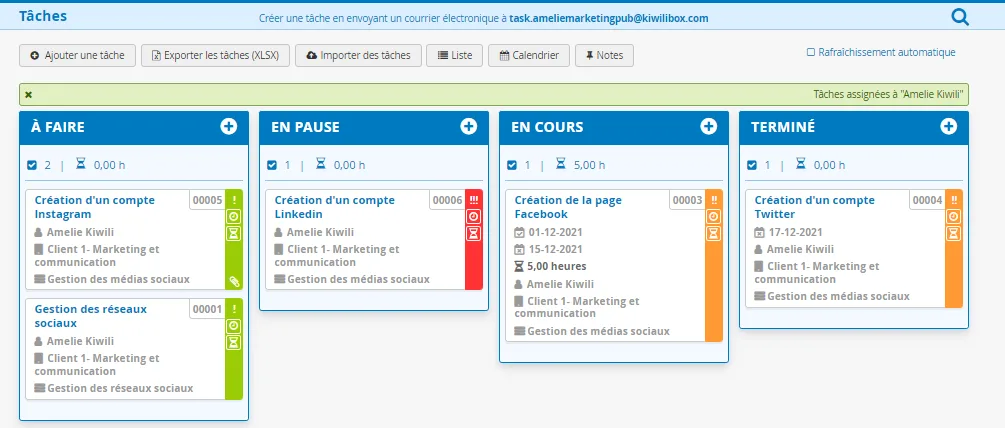This screenshot has width=1005, height=428.
Task: Add a task to EN PAUSE column
Action: point(469,127)
